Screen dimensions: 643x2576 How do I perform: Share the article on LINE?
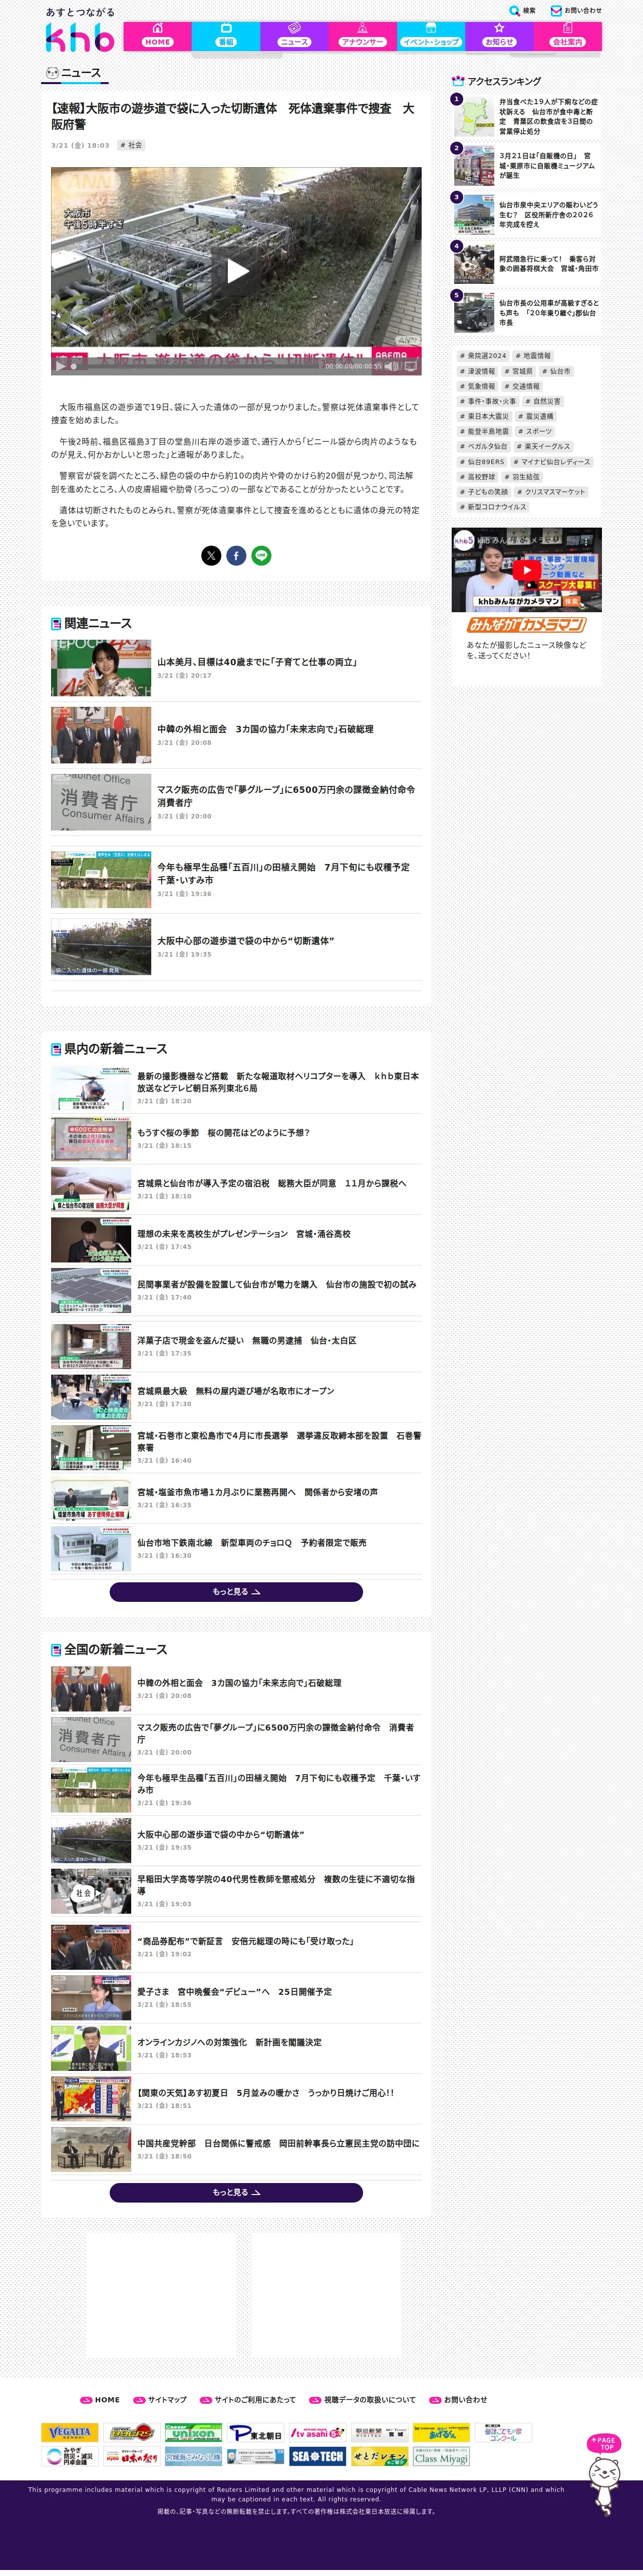click(261, 555)
